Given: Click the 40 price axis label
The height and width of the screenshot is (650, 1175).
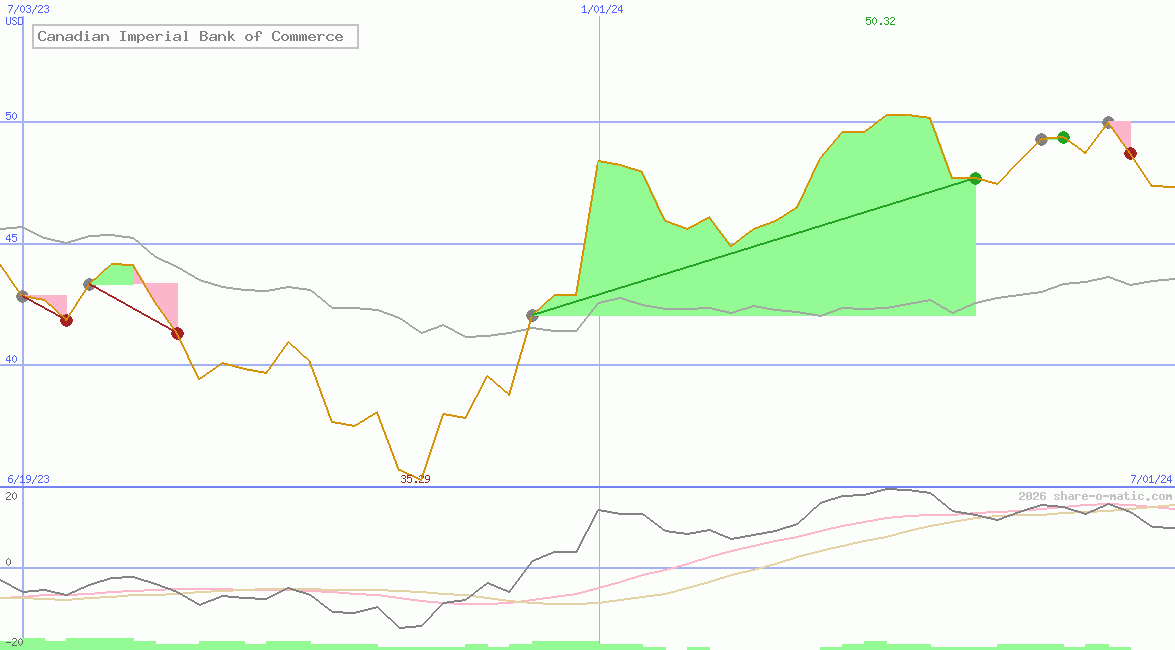Looking at the screenshot, I should 11,360.
